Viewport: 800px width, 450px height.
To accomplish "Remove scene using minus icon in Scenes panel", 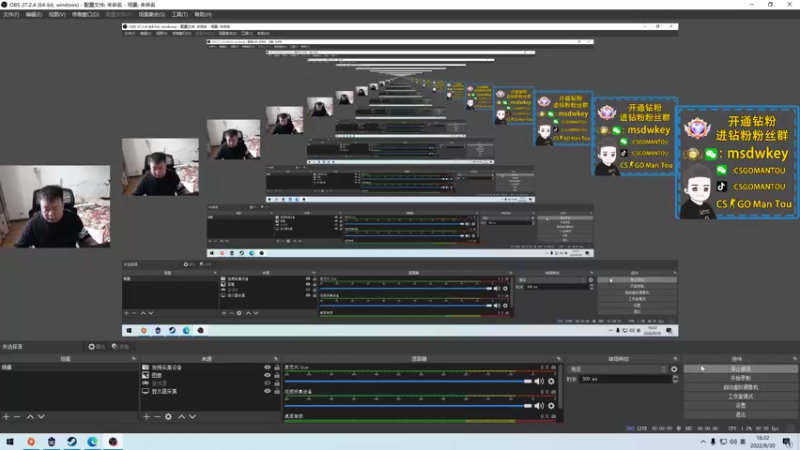I will pyautogui.click(x=17, y=417).
